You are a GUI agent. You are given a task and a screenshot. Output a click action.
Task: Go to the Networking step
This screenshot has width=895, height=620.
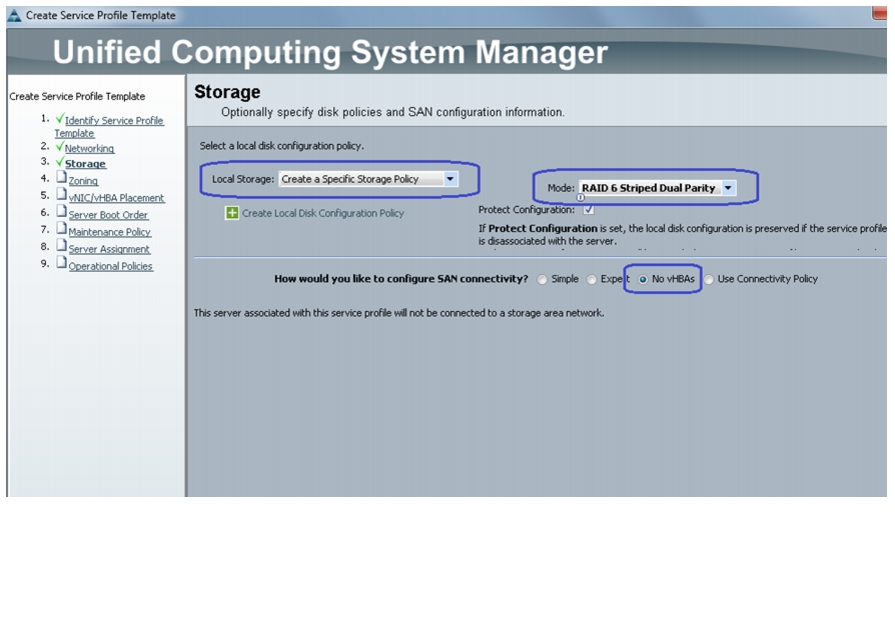90,148
